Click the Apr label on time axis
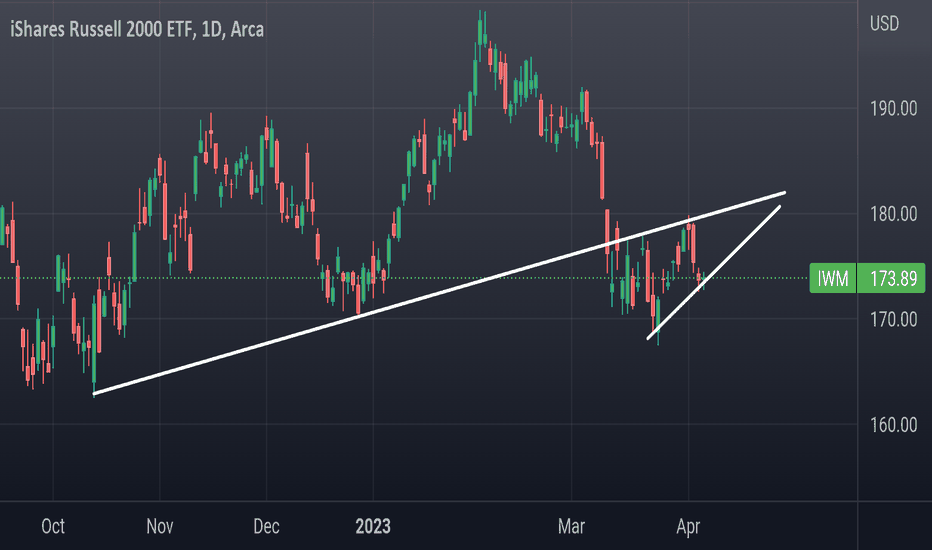Viewport: 932px width, 550px height. 688,526
